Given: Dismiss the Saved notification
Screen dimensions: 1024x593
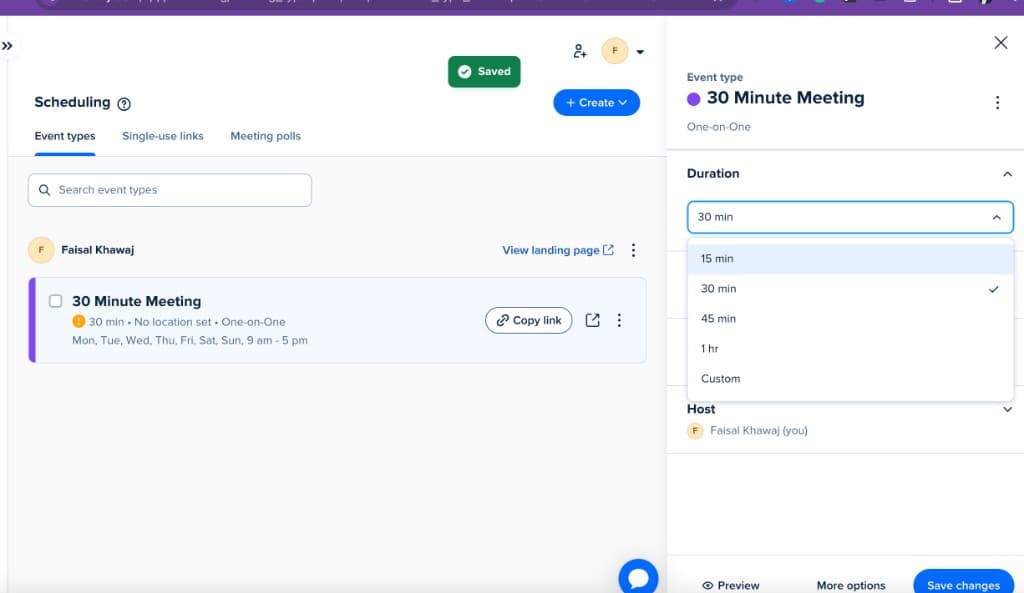Looking at the screenshot, I should (x=484, y=72).
